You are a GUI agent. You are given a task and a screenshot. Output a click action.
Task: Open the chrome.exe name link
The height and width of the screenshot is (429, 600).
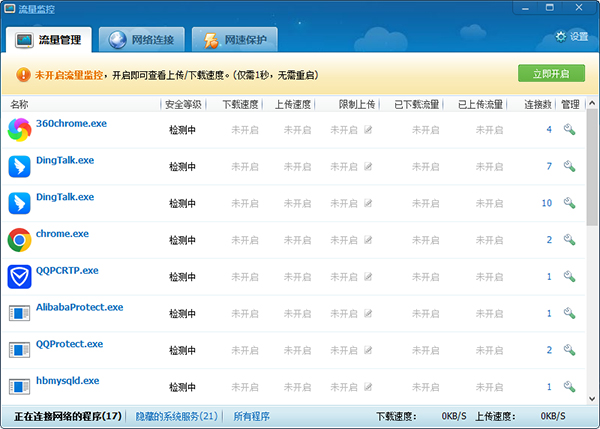click(62, 233)
